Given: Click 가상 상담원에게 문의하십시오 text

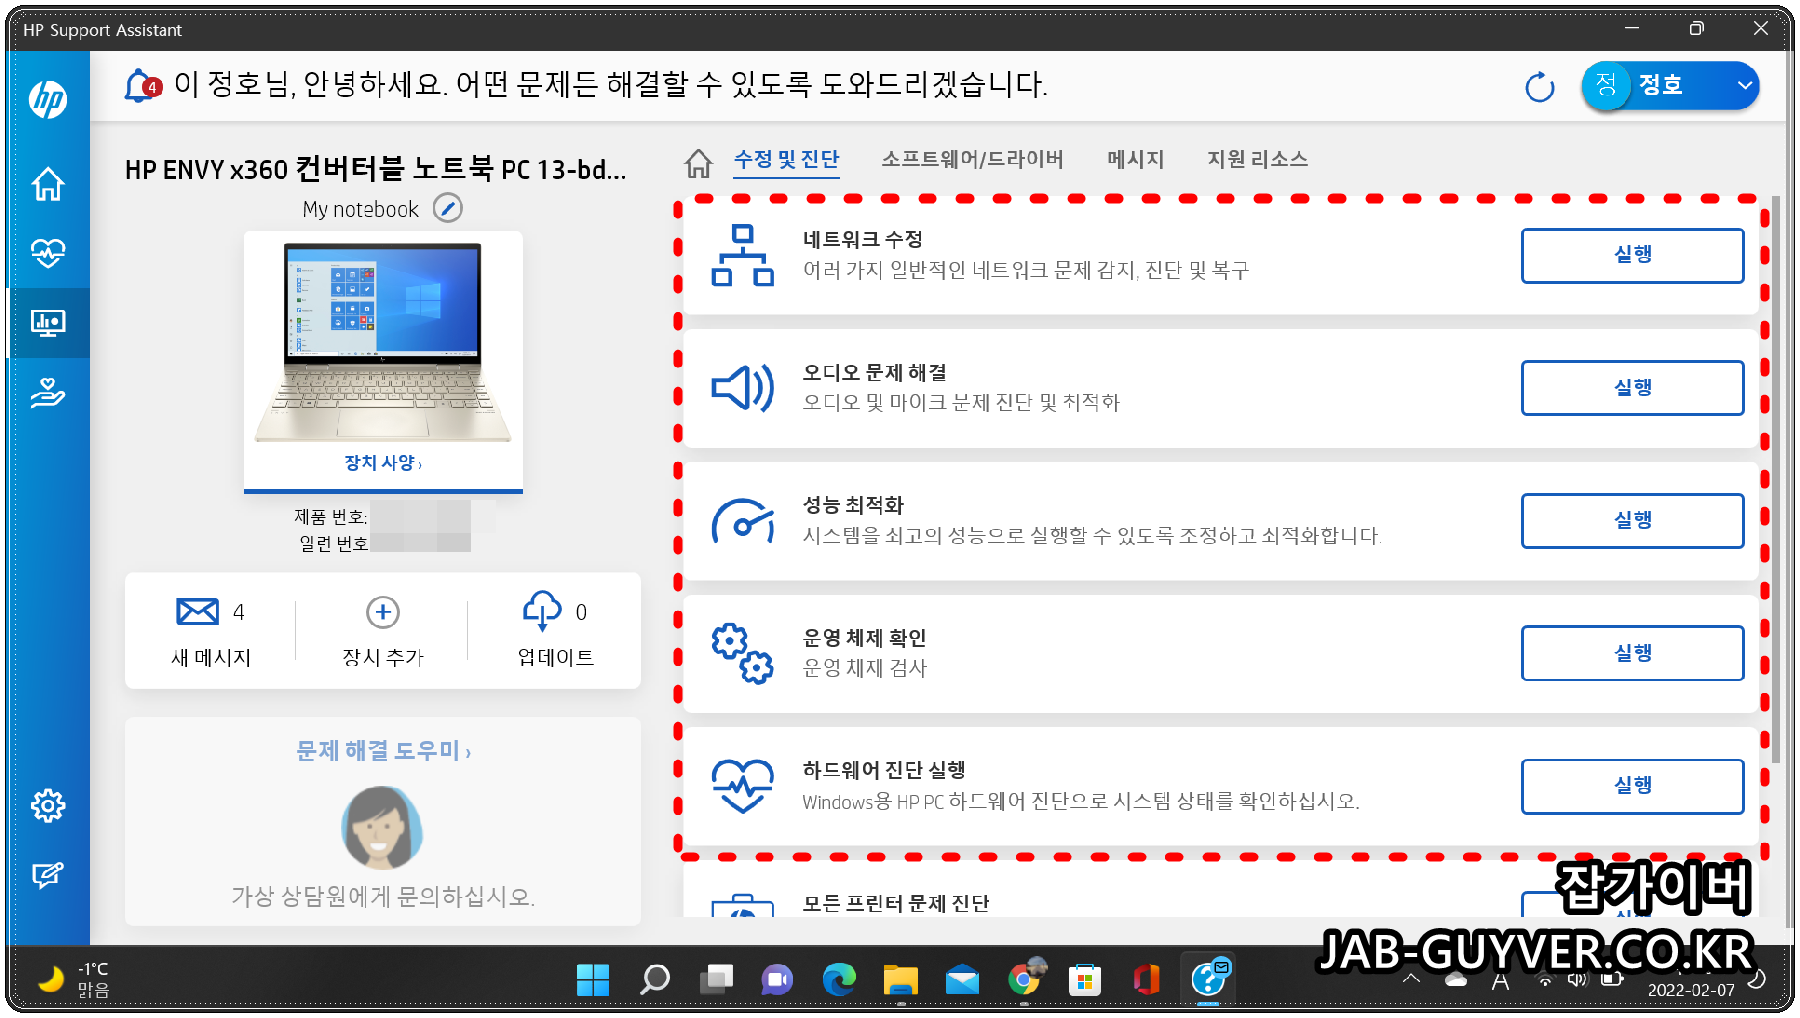Looking at the screenshot, I should 383,896.
